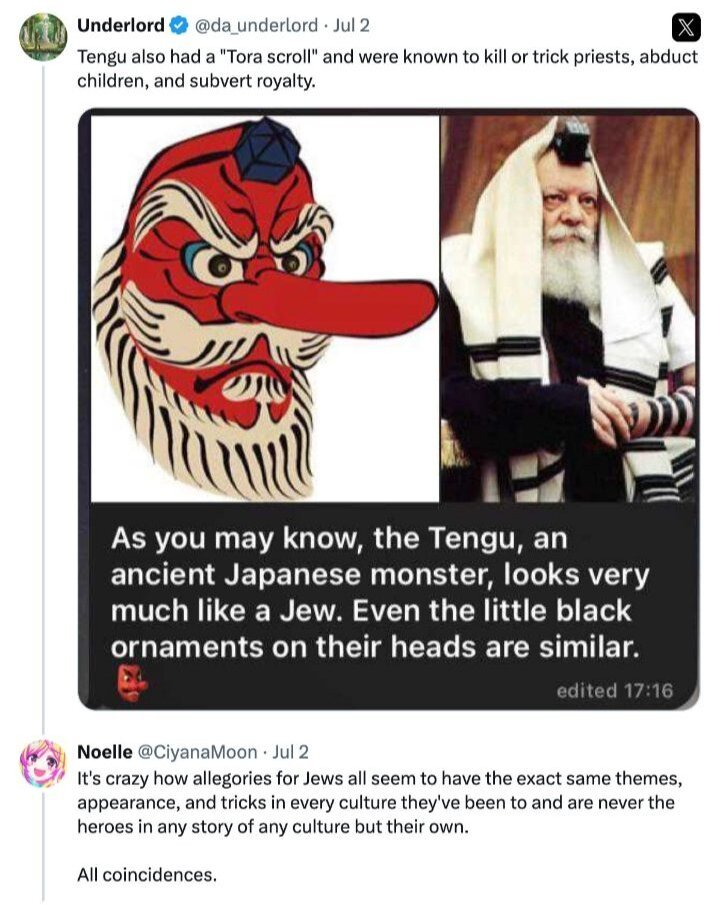Screen dimensions: 720x905
Task: Click the 'All coincidences.' line
Action: click(x=147, y=875)
